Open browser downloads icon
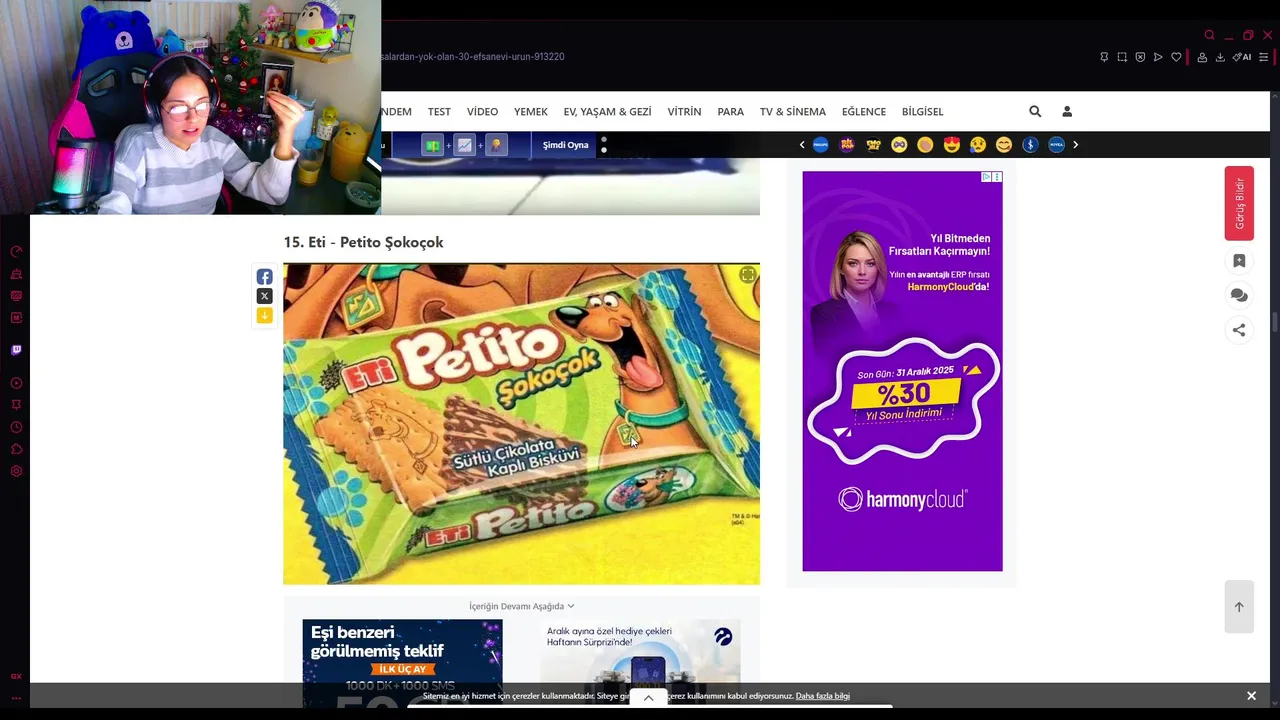 coord(1220,57)
